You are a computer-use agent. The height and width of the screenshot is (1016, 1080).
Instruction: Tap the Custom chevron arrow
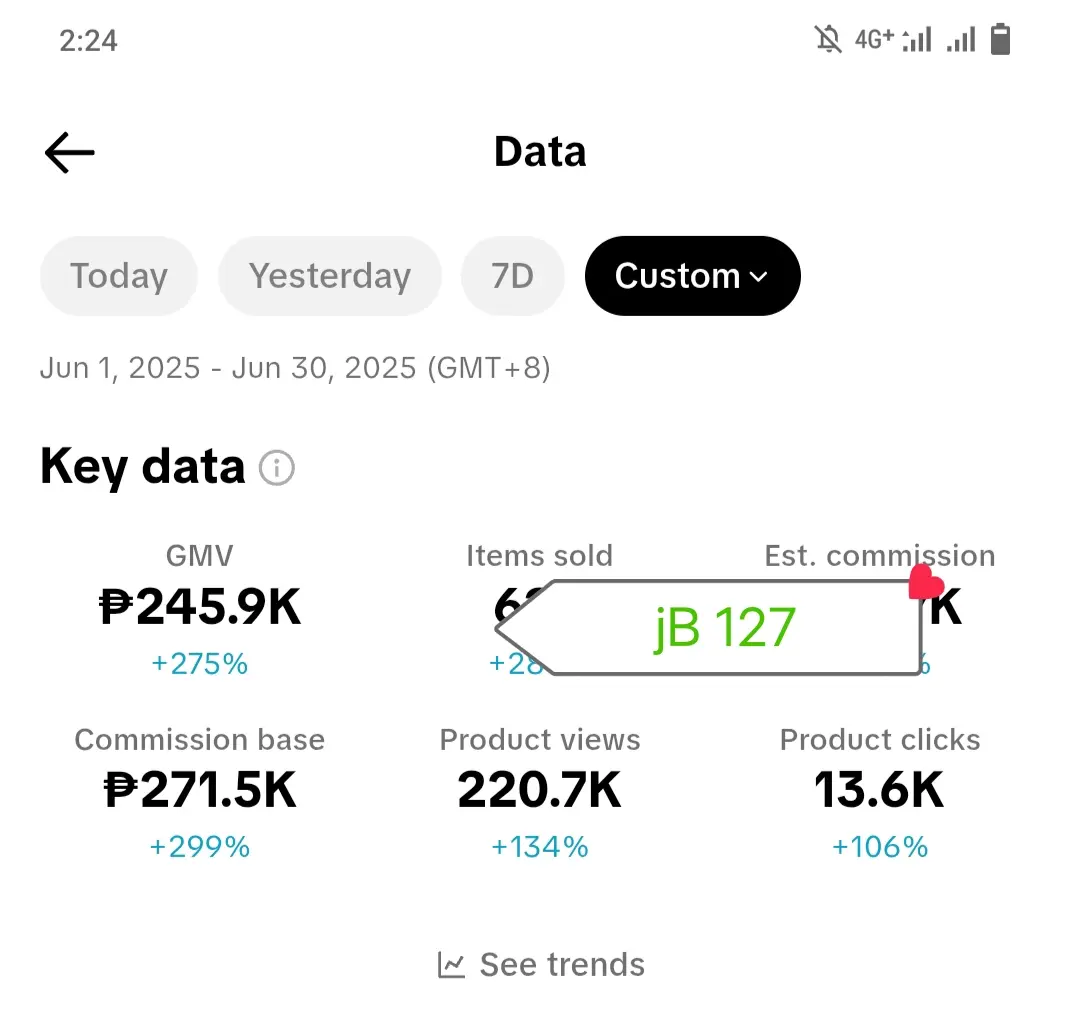758,277
